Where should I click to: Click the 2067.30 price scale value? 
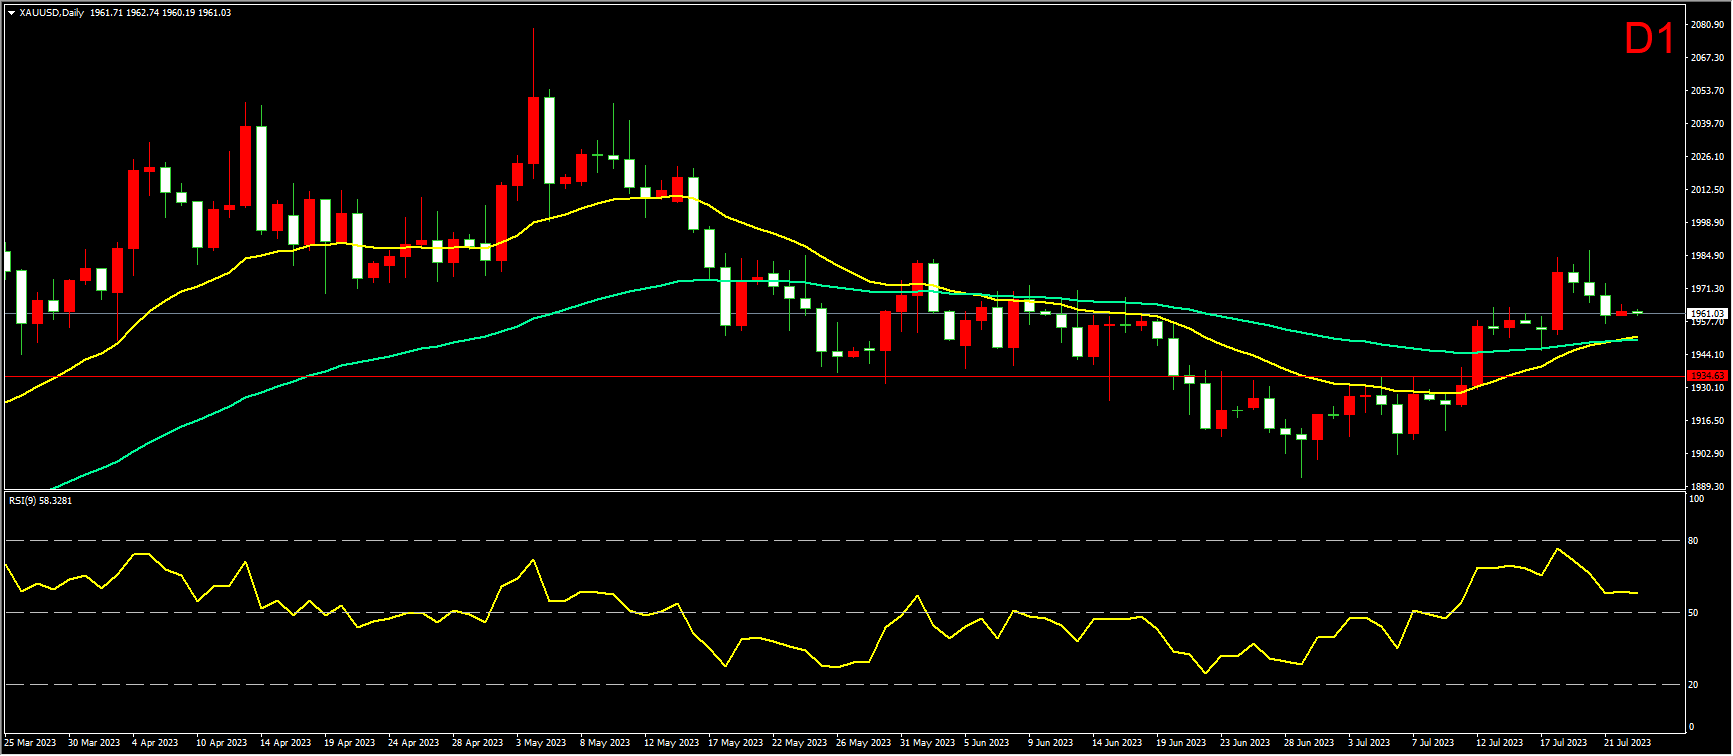1706,58
